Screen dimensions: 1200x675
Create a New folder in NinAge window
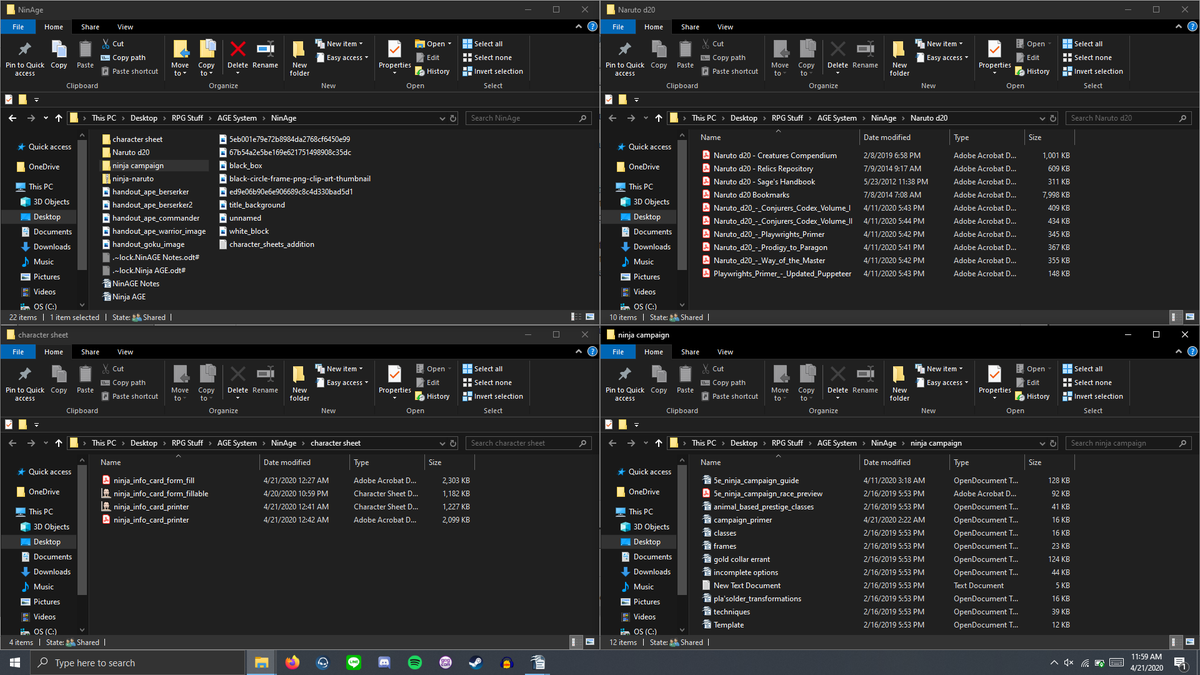click(x=300, y=57)
